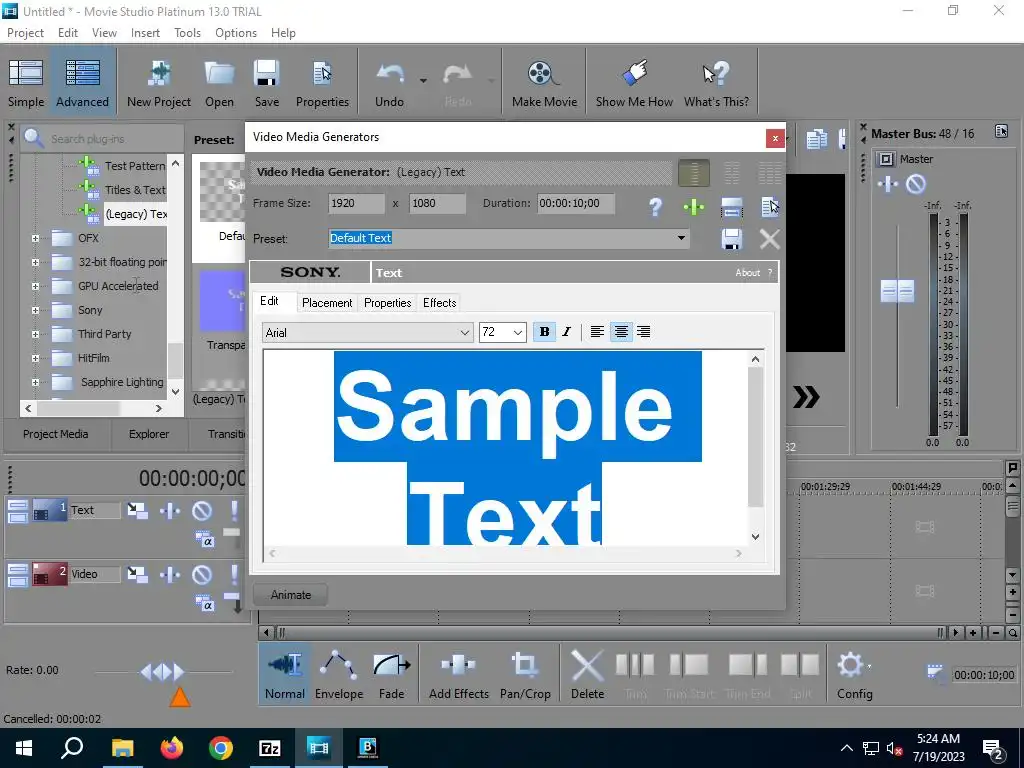Mute the Master Bus output
1024x768 pixels.
click(x=916, y=184)
